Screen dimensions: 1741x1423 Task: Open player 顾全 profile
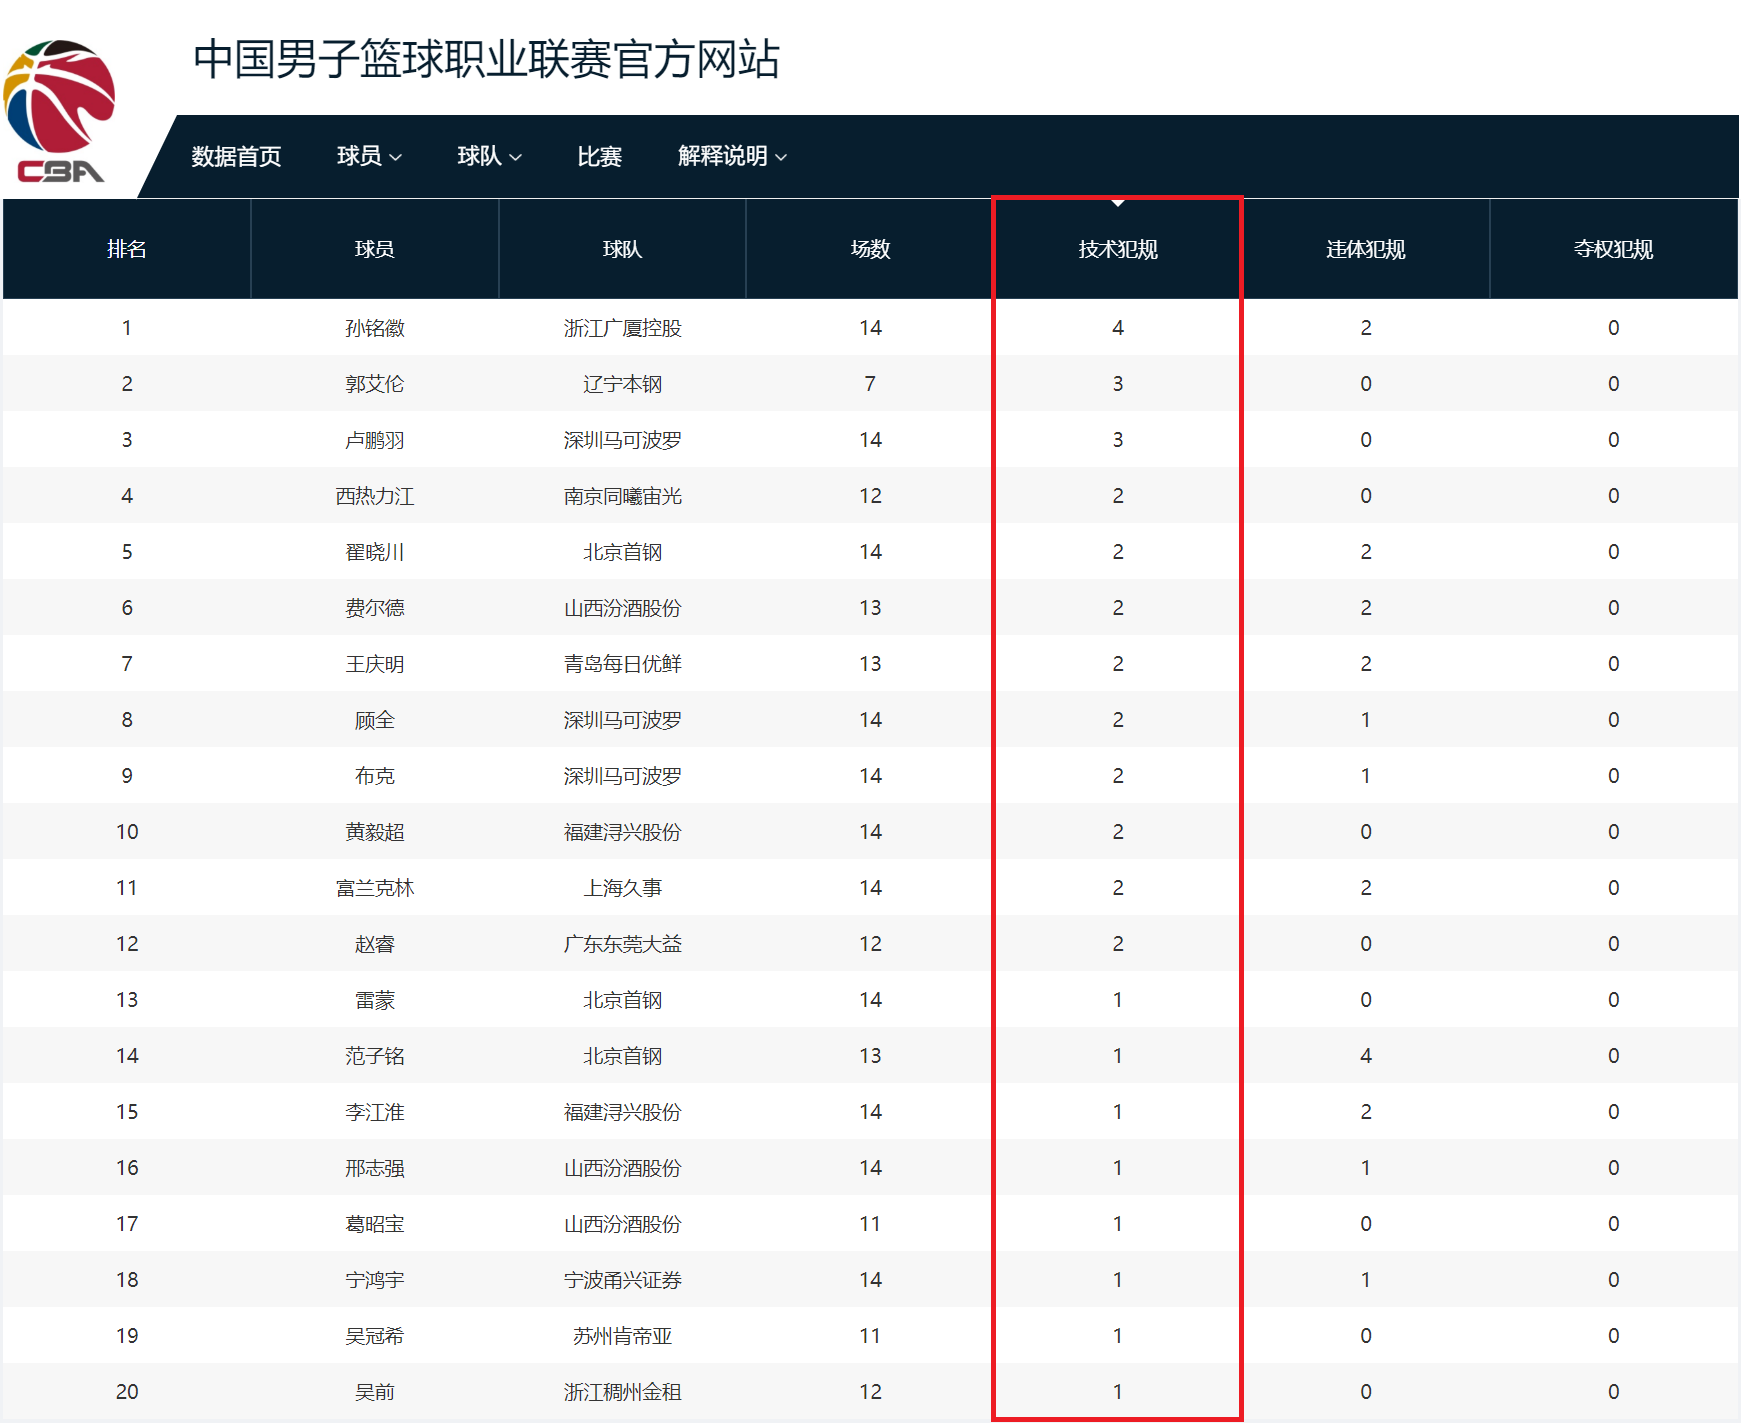pos(375,720)
